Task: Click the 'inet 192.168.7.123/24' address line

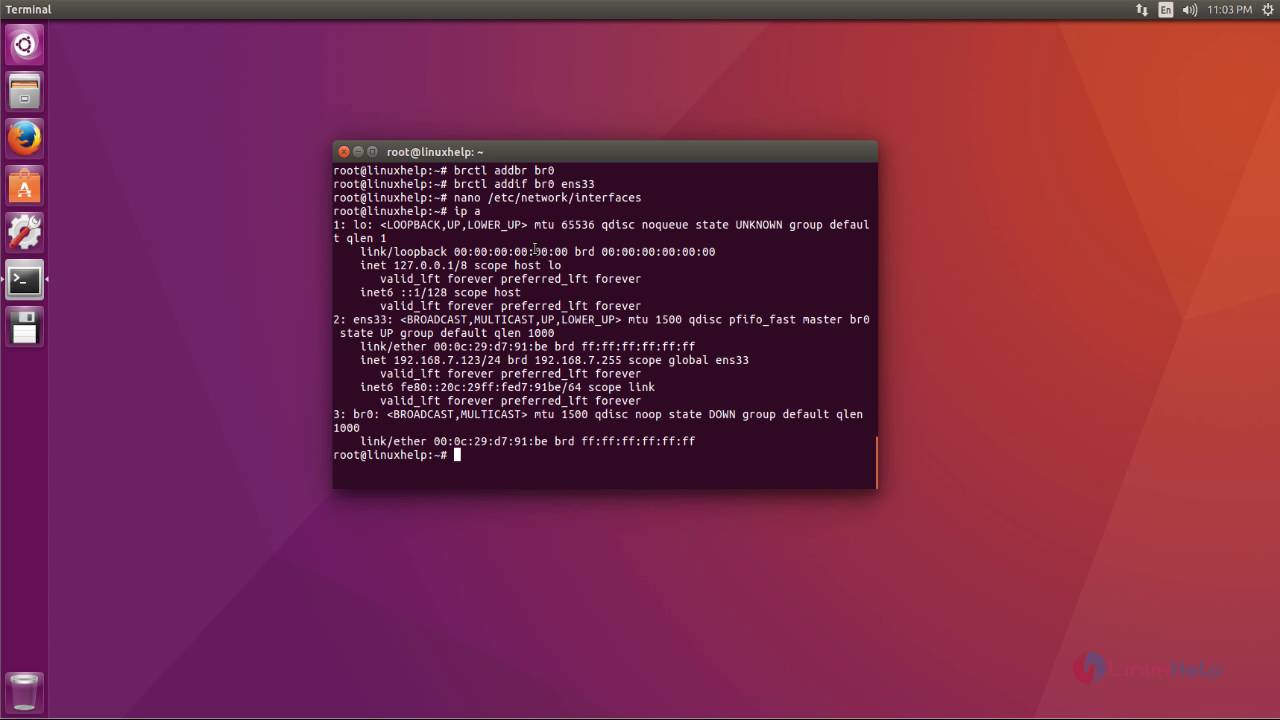Action: click(554, 360)
